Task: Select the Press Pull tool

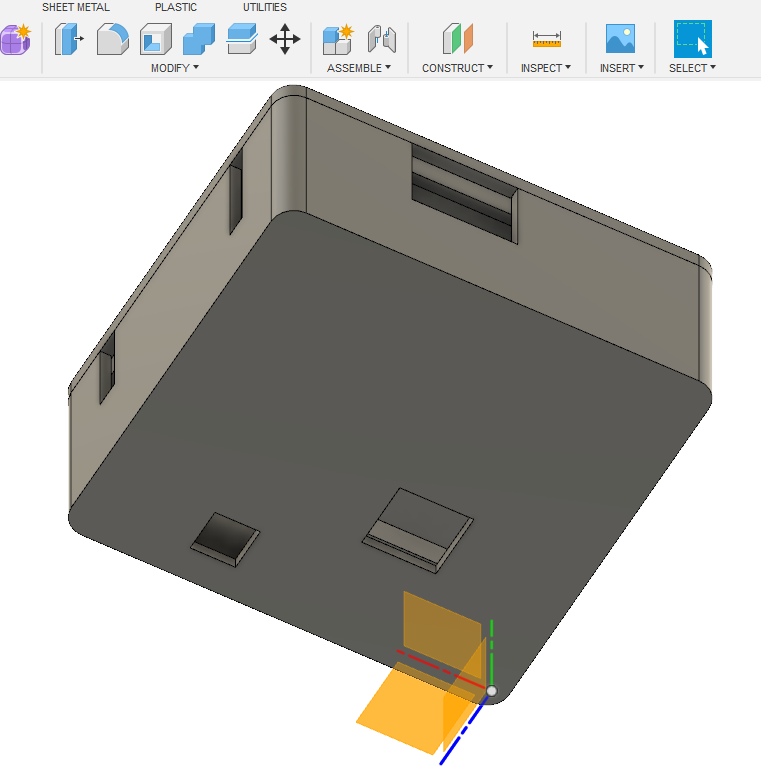Action: click(69, 39)
